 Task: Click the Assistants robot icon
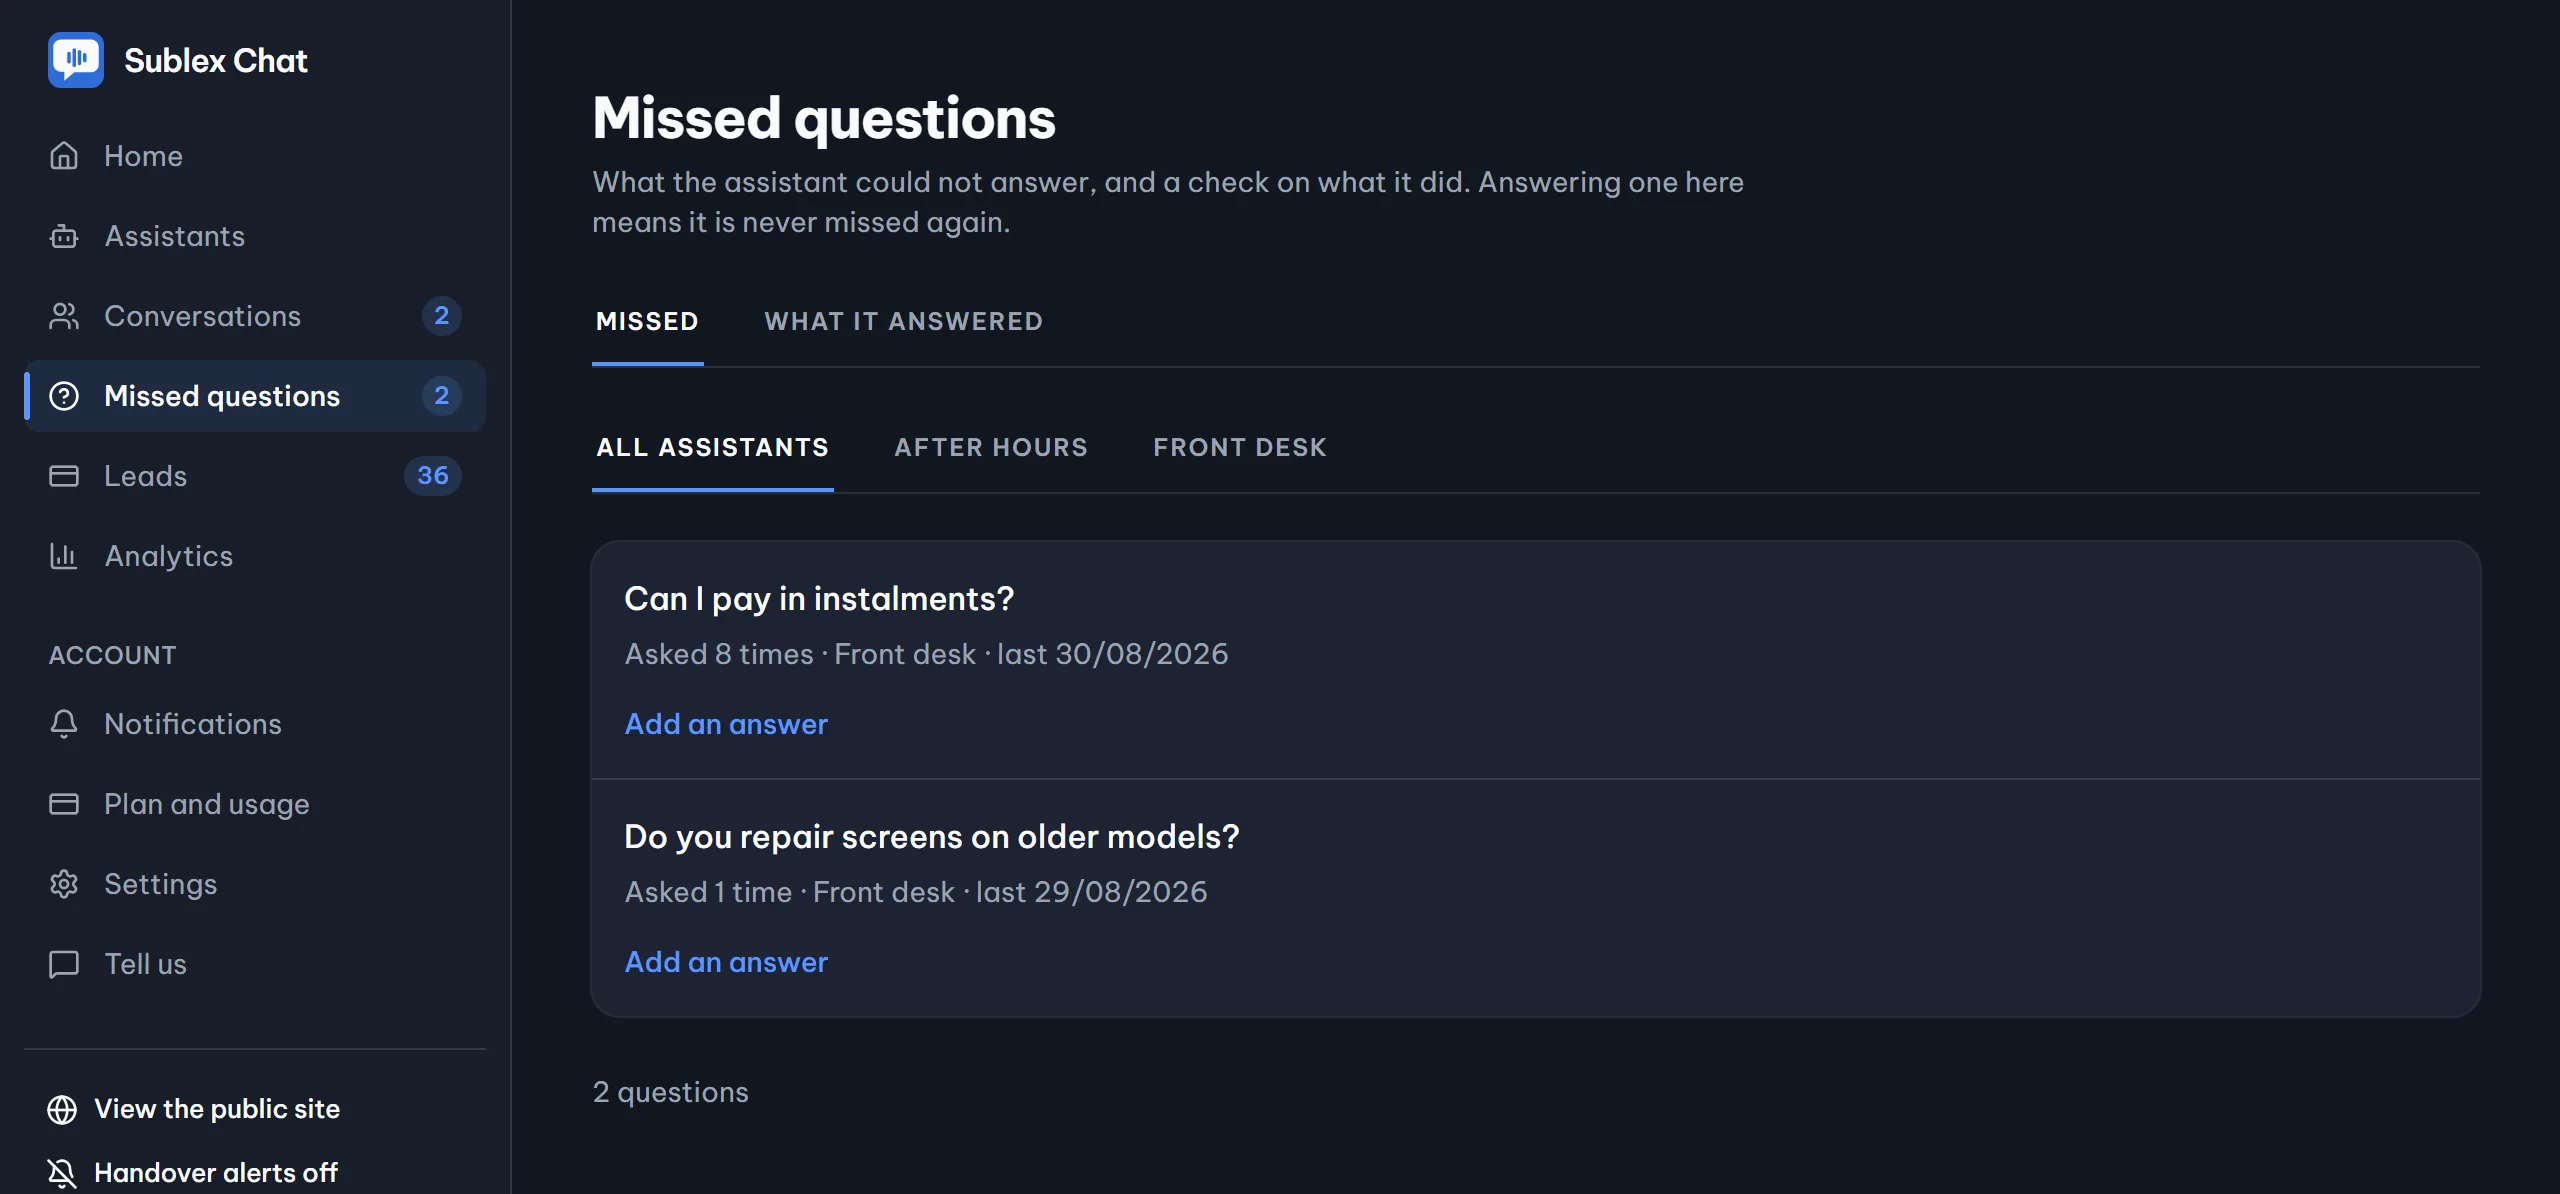pyautogui.click(x=64, y=236)
